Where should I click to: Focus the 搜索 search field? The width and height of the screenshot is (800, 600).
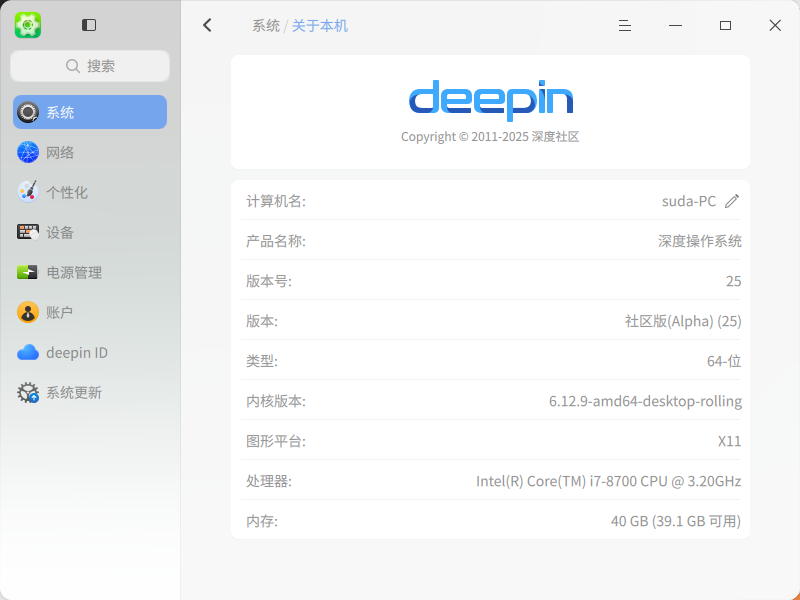pos(90,66)
